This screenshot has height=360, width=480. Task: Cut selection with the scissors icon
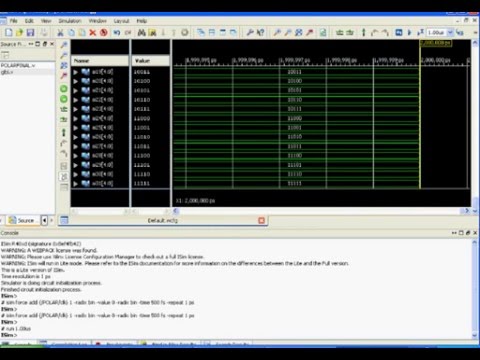point(60,32)
